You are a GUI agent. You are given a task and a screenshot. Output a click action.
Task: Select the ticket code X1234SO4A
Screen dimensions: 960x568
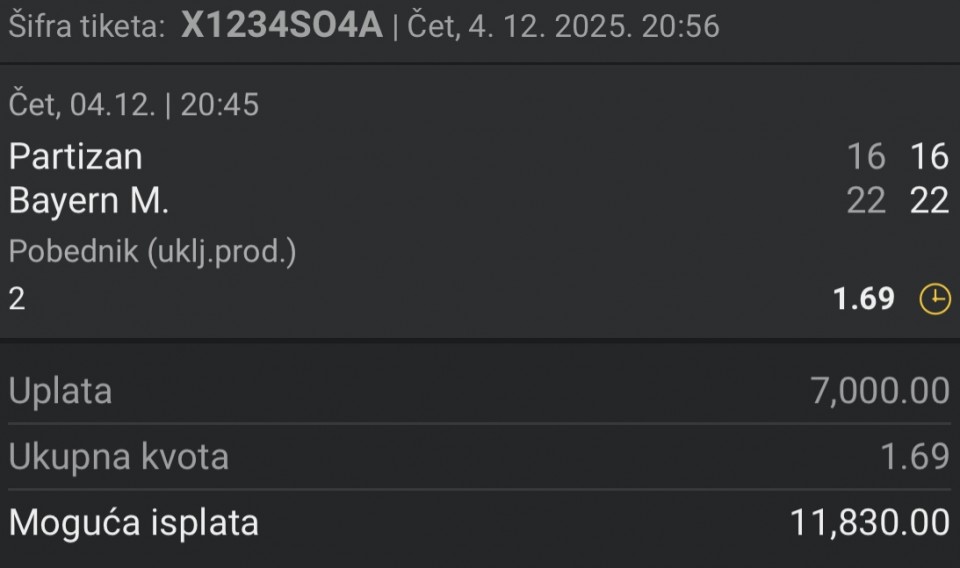tap(281, 26)
